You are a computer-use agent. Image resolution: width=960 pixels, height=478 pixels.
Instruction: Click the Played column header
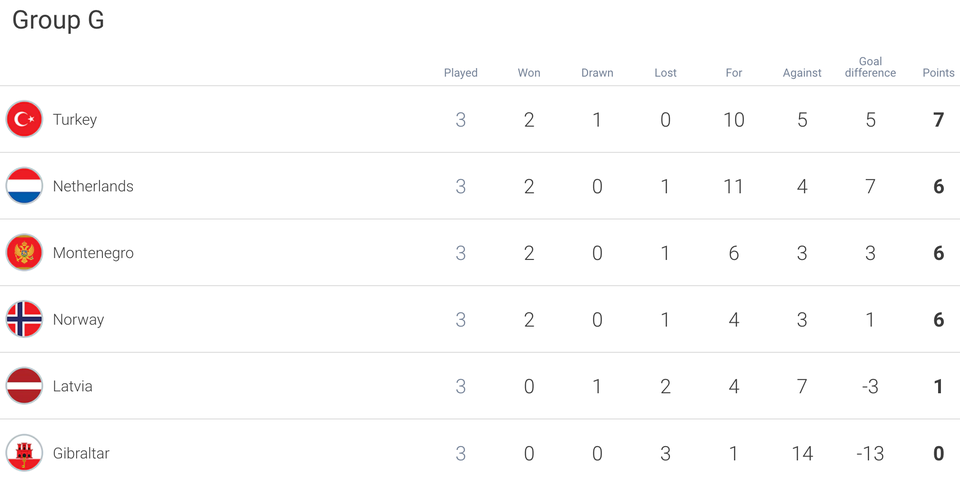point(460,73)
